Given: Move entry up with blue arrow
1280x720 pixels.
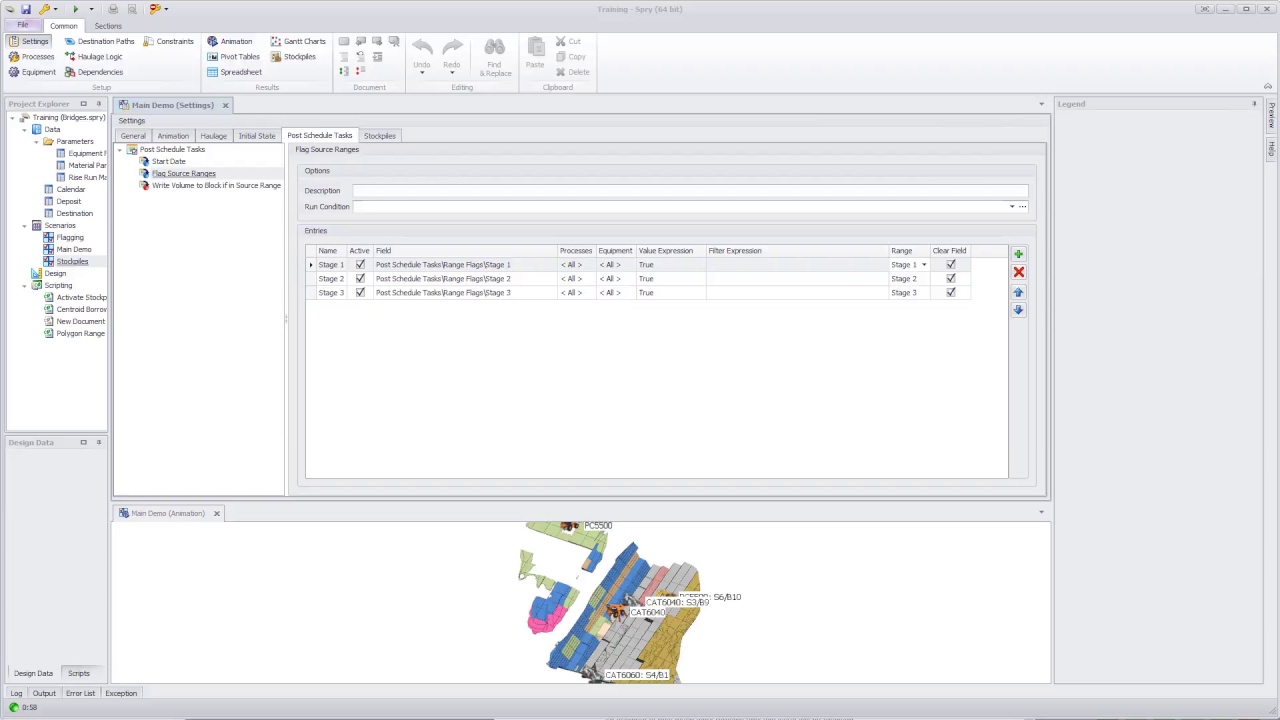Looking at the screenshot, I should click(x=1018, y=292).
